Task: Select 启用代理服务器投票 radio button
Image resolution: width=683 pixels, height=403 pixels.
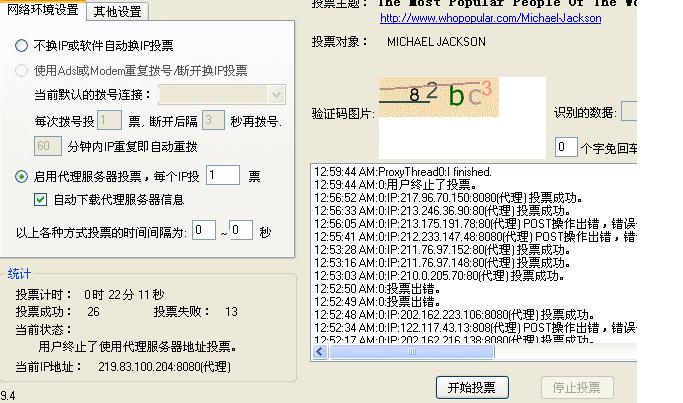Action: [22, 176]
